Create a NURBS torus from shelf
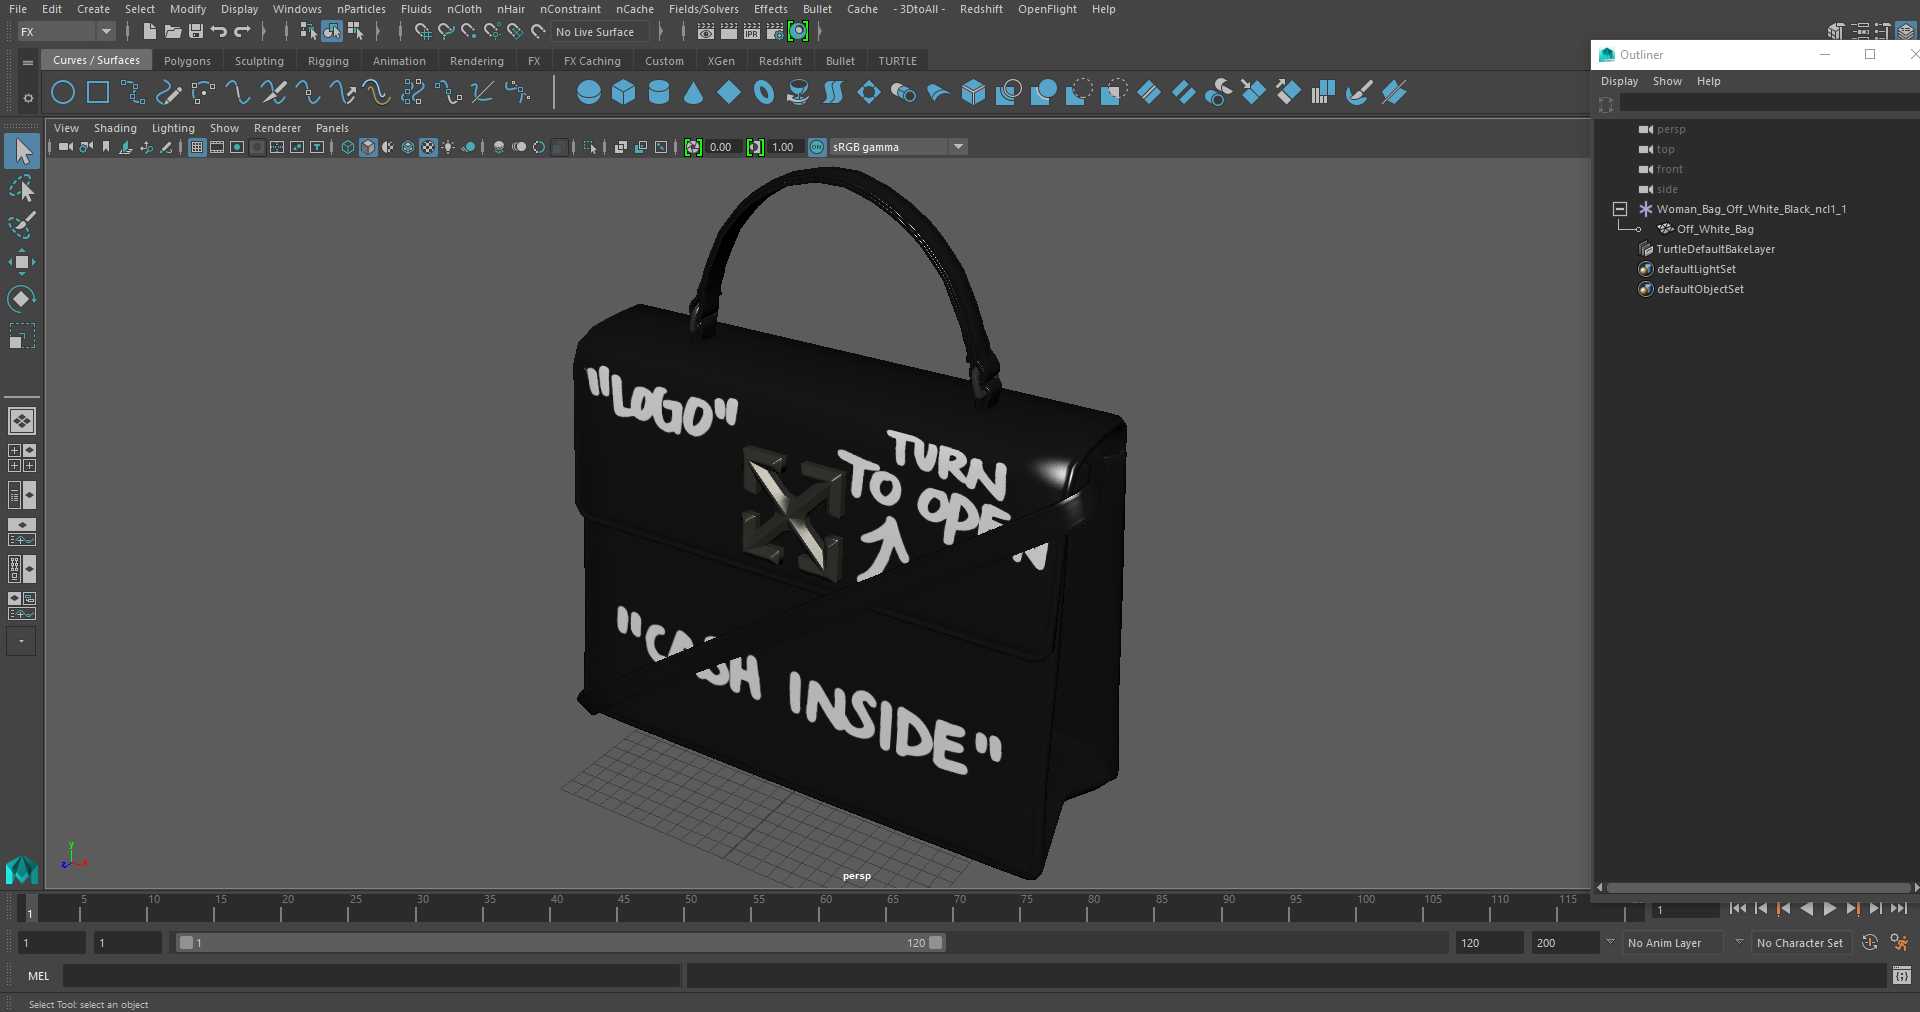1920x1012 pixels. point(764,93)
